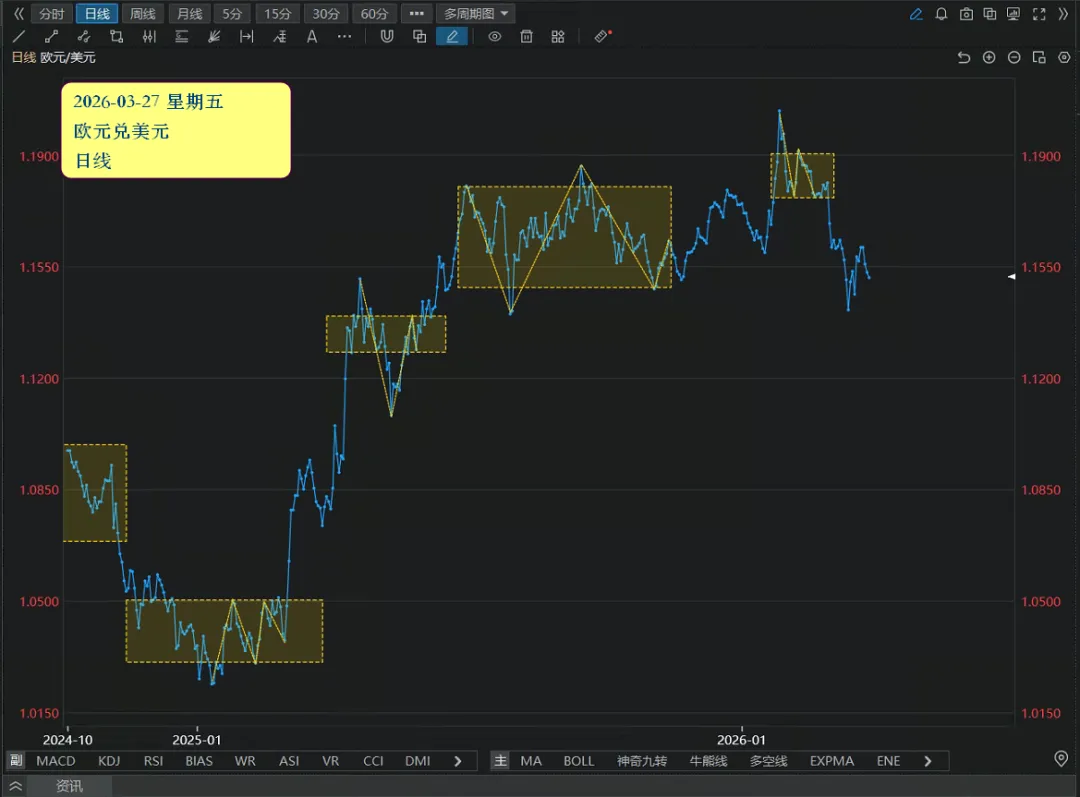Switch to 周线 weekly period
The height and width of the screenshot is (797, 1080).
pos(143,14)
